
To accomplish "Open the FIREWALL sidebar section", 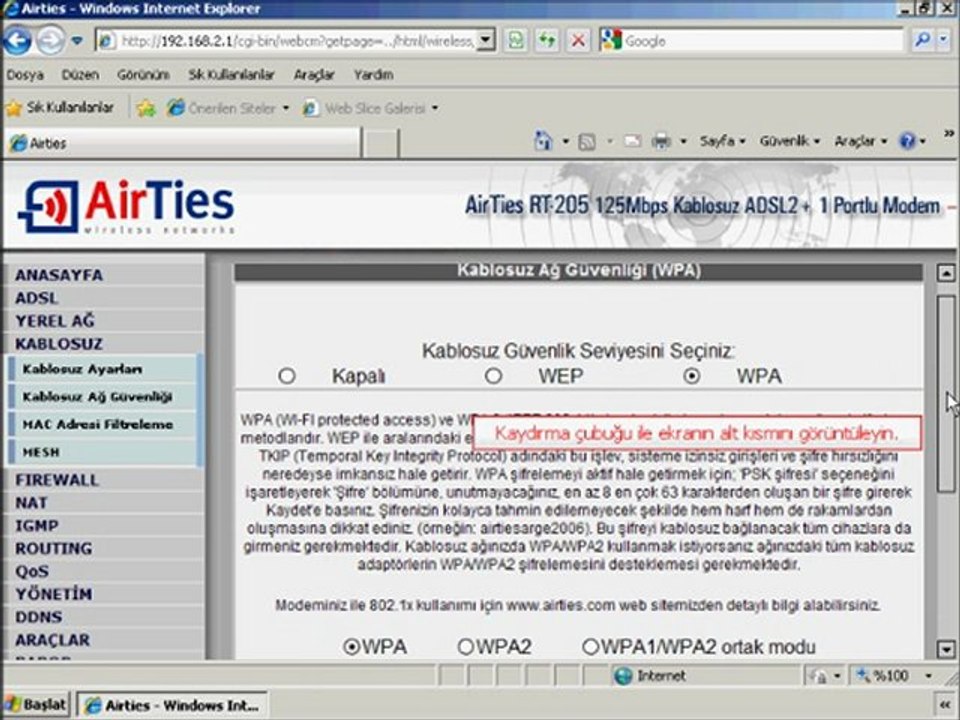I will point(57,480).
